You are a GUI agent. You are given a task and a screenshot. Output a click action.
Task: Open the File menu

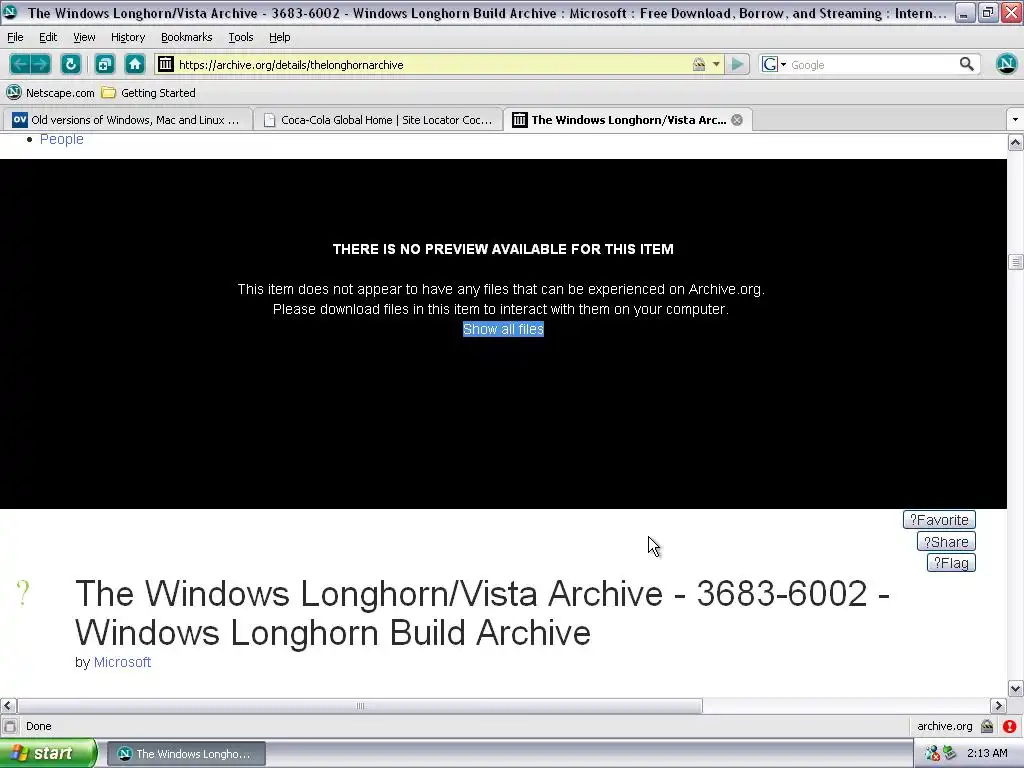point(15,37)
